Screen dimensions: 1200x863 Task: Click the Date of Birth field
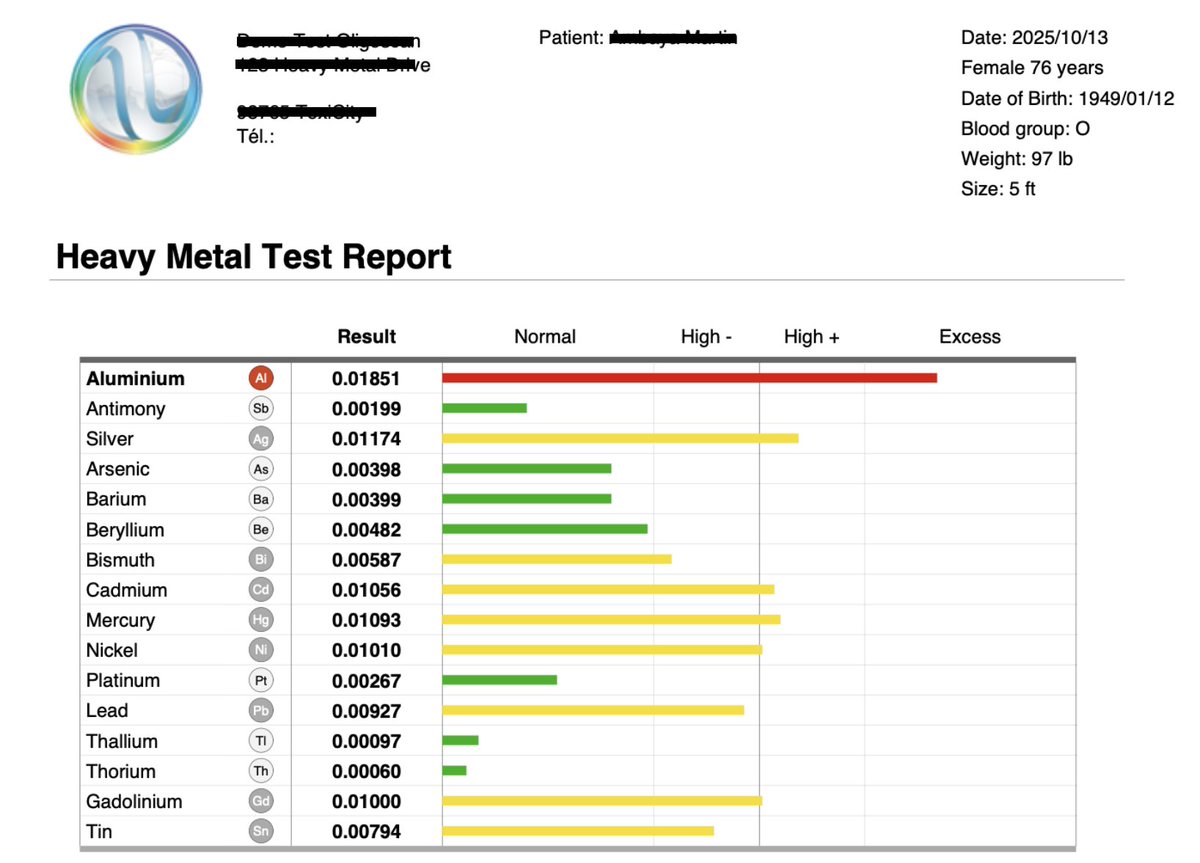1066,99
